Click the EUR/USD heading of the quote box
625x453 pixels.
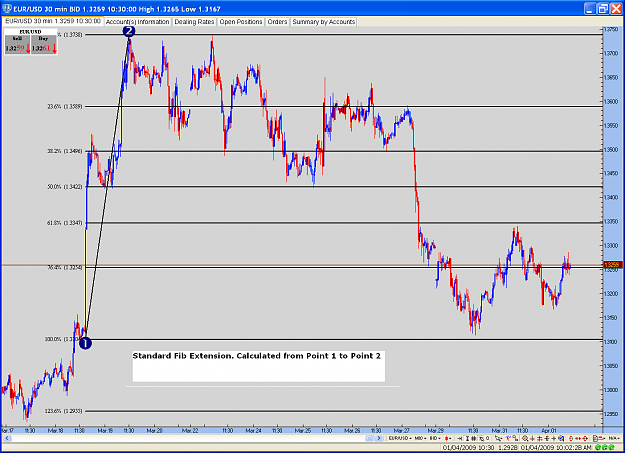point(31,32)
